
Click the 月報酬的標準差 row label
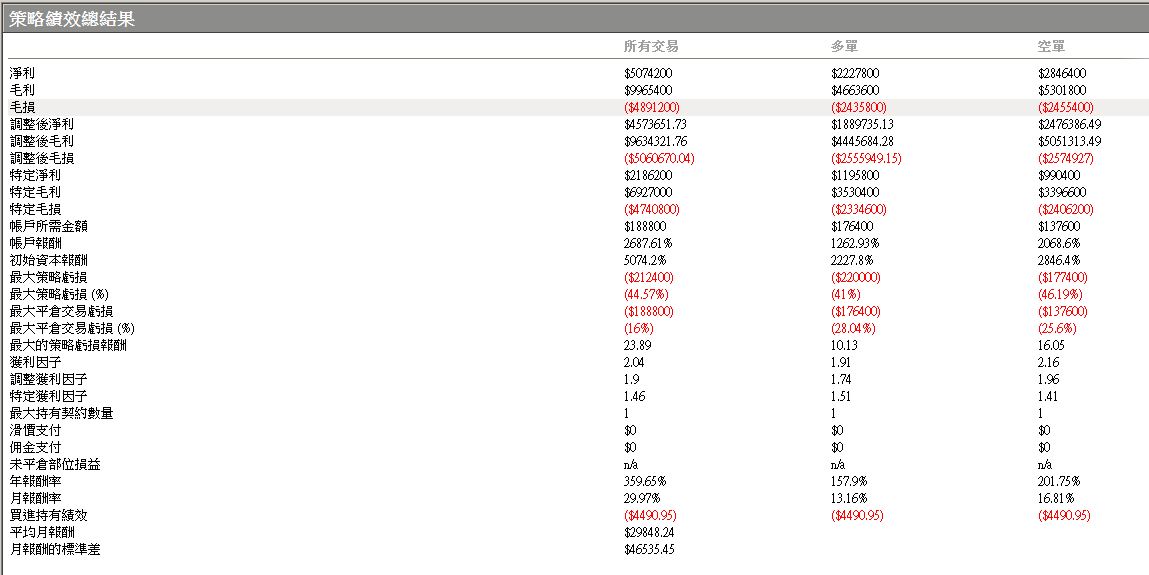point(54,549)
